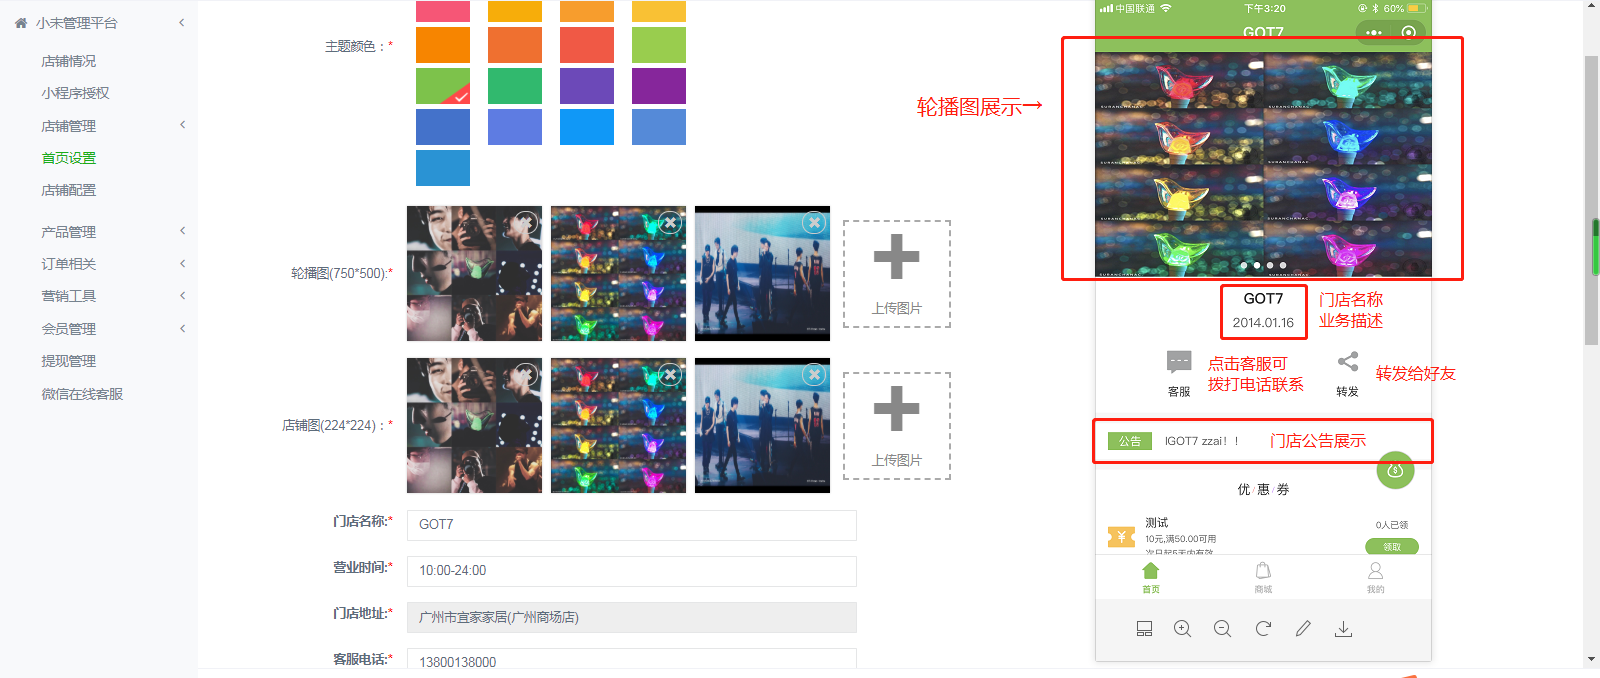Click the zoom out magnifier in preview toolbar
The width and height of the screenshot is (1600, 678).
tap(1222, 629)
